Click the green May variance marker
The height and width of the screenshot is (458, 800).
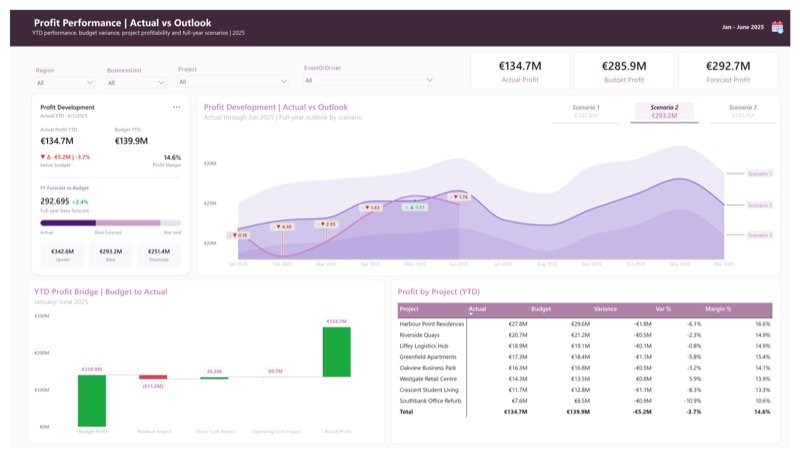pyautogui.click(x=415, y=208)
